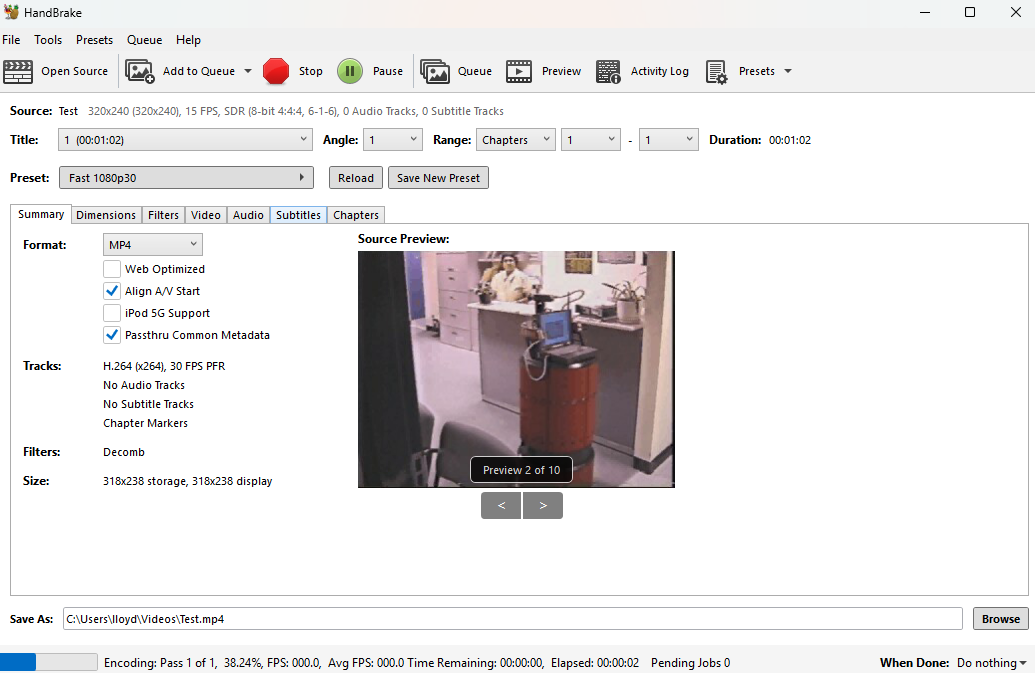Open the Angle dropdown
This screenshot has height=673, width=1035.
click(393, 140)
